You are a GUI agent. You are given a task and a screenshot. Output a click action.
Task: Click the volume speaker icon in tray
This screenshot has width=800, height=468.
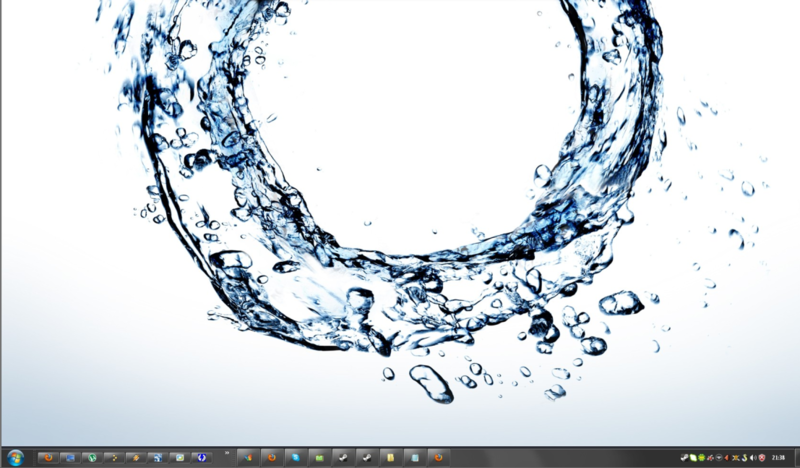click(x=751, y=457)
